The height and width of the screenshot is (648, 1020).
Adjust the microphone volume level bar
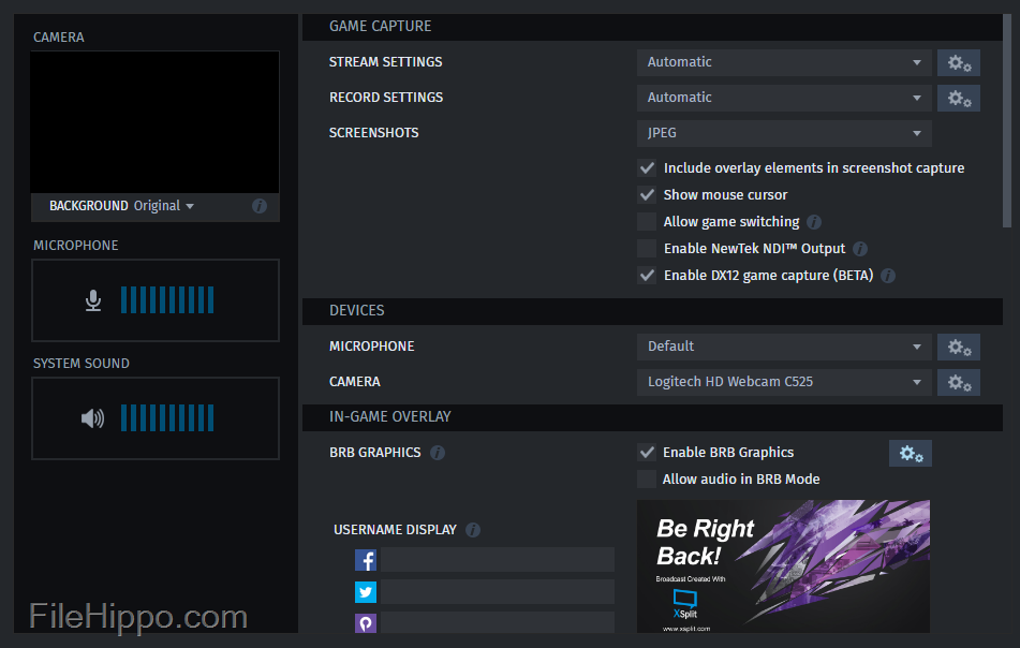(167, 300)
